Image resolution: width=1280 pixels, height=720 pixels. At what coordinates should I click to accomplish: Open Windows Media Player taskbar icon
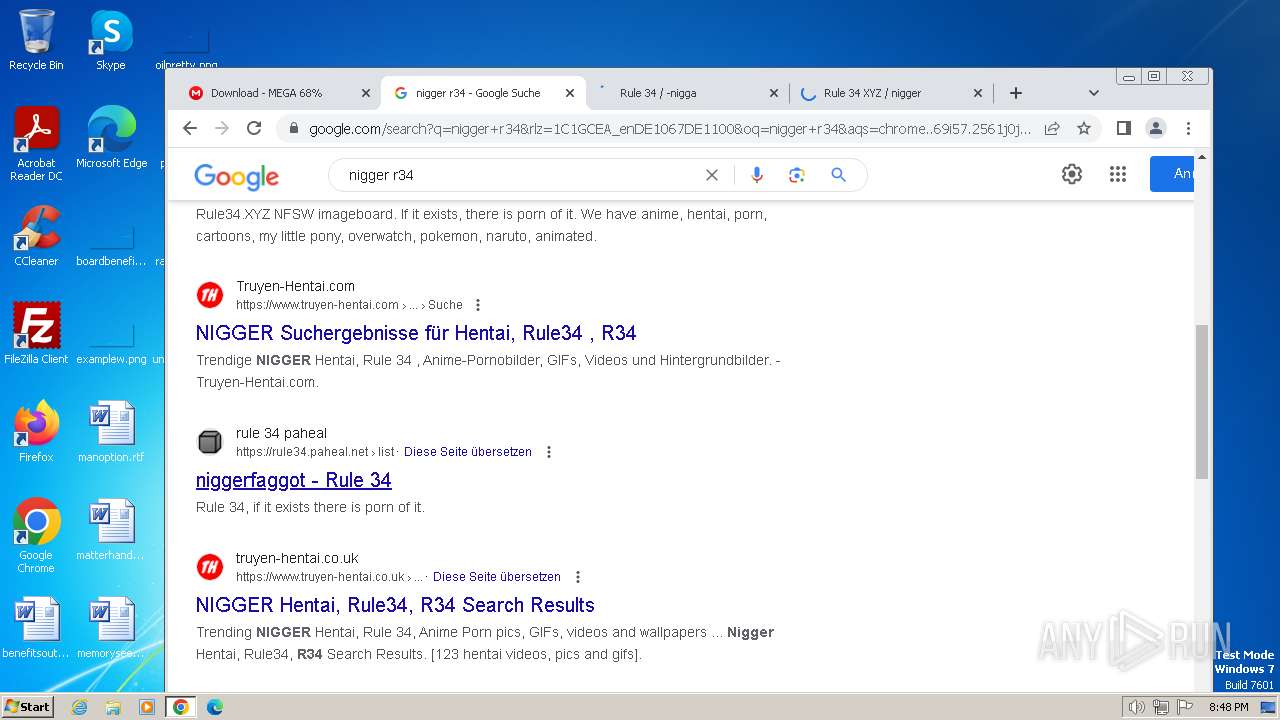point(147,707)
